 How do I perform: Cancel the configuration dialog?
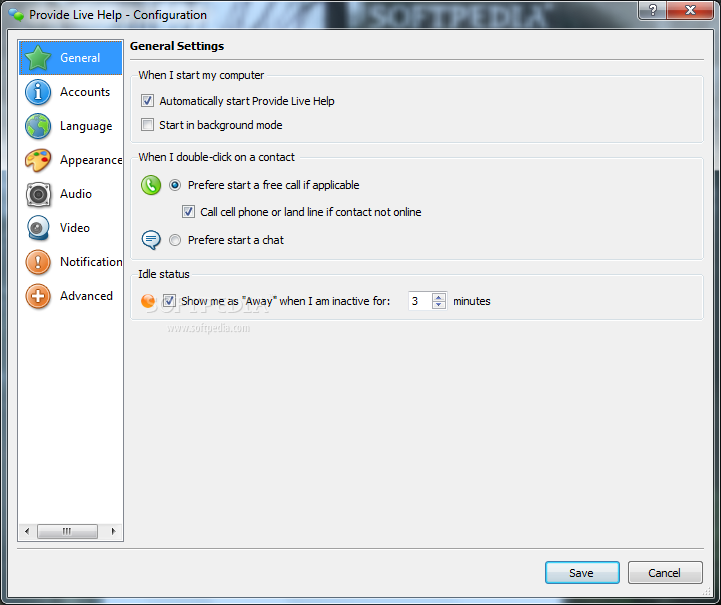pyautogui.click(x=665, y=573)
